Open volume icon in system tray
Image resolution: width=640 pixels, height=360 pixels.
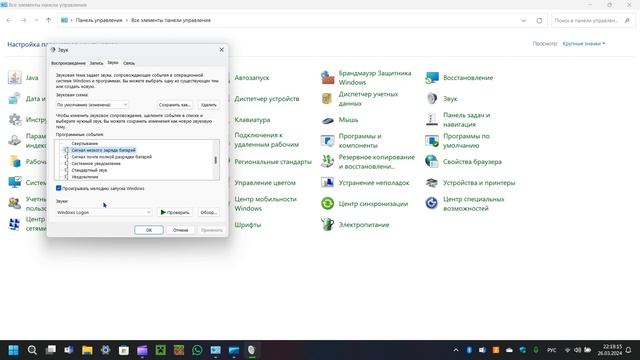[x=577, y=350]
